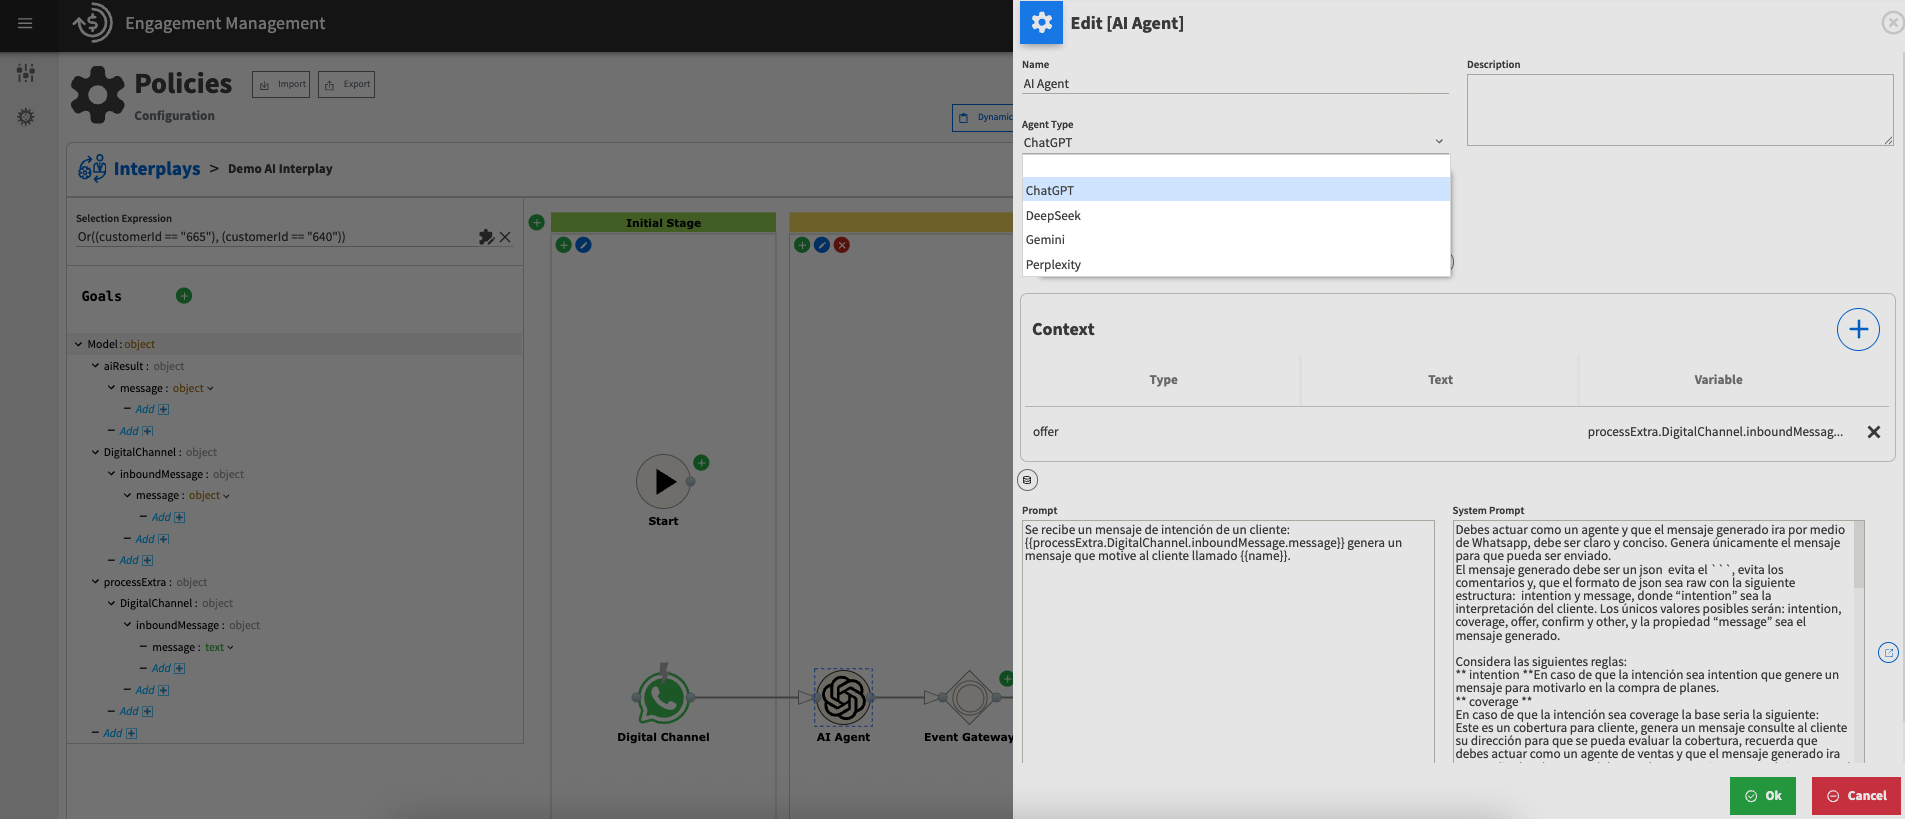Viewport: 1905px width, 819px height.
Task: Confirm changes with the Ok button
Action: click(x=1762, y=796)
